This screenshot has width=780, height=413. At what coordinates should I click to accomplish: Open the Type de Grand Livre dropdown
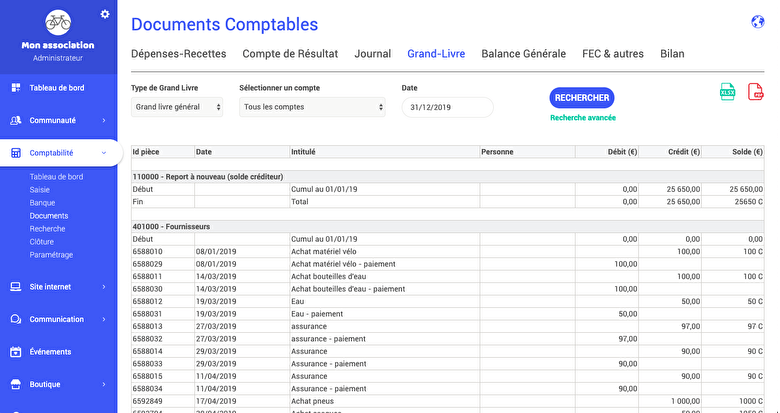(x=177, y=107)
